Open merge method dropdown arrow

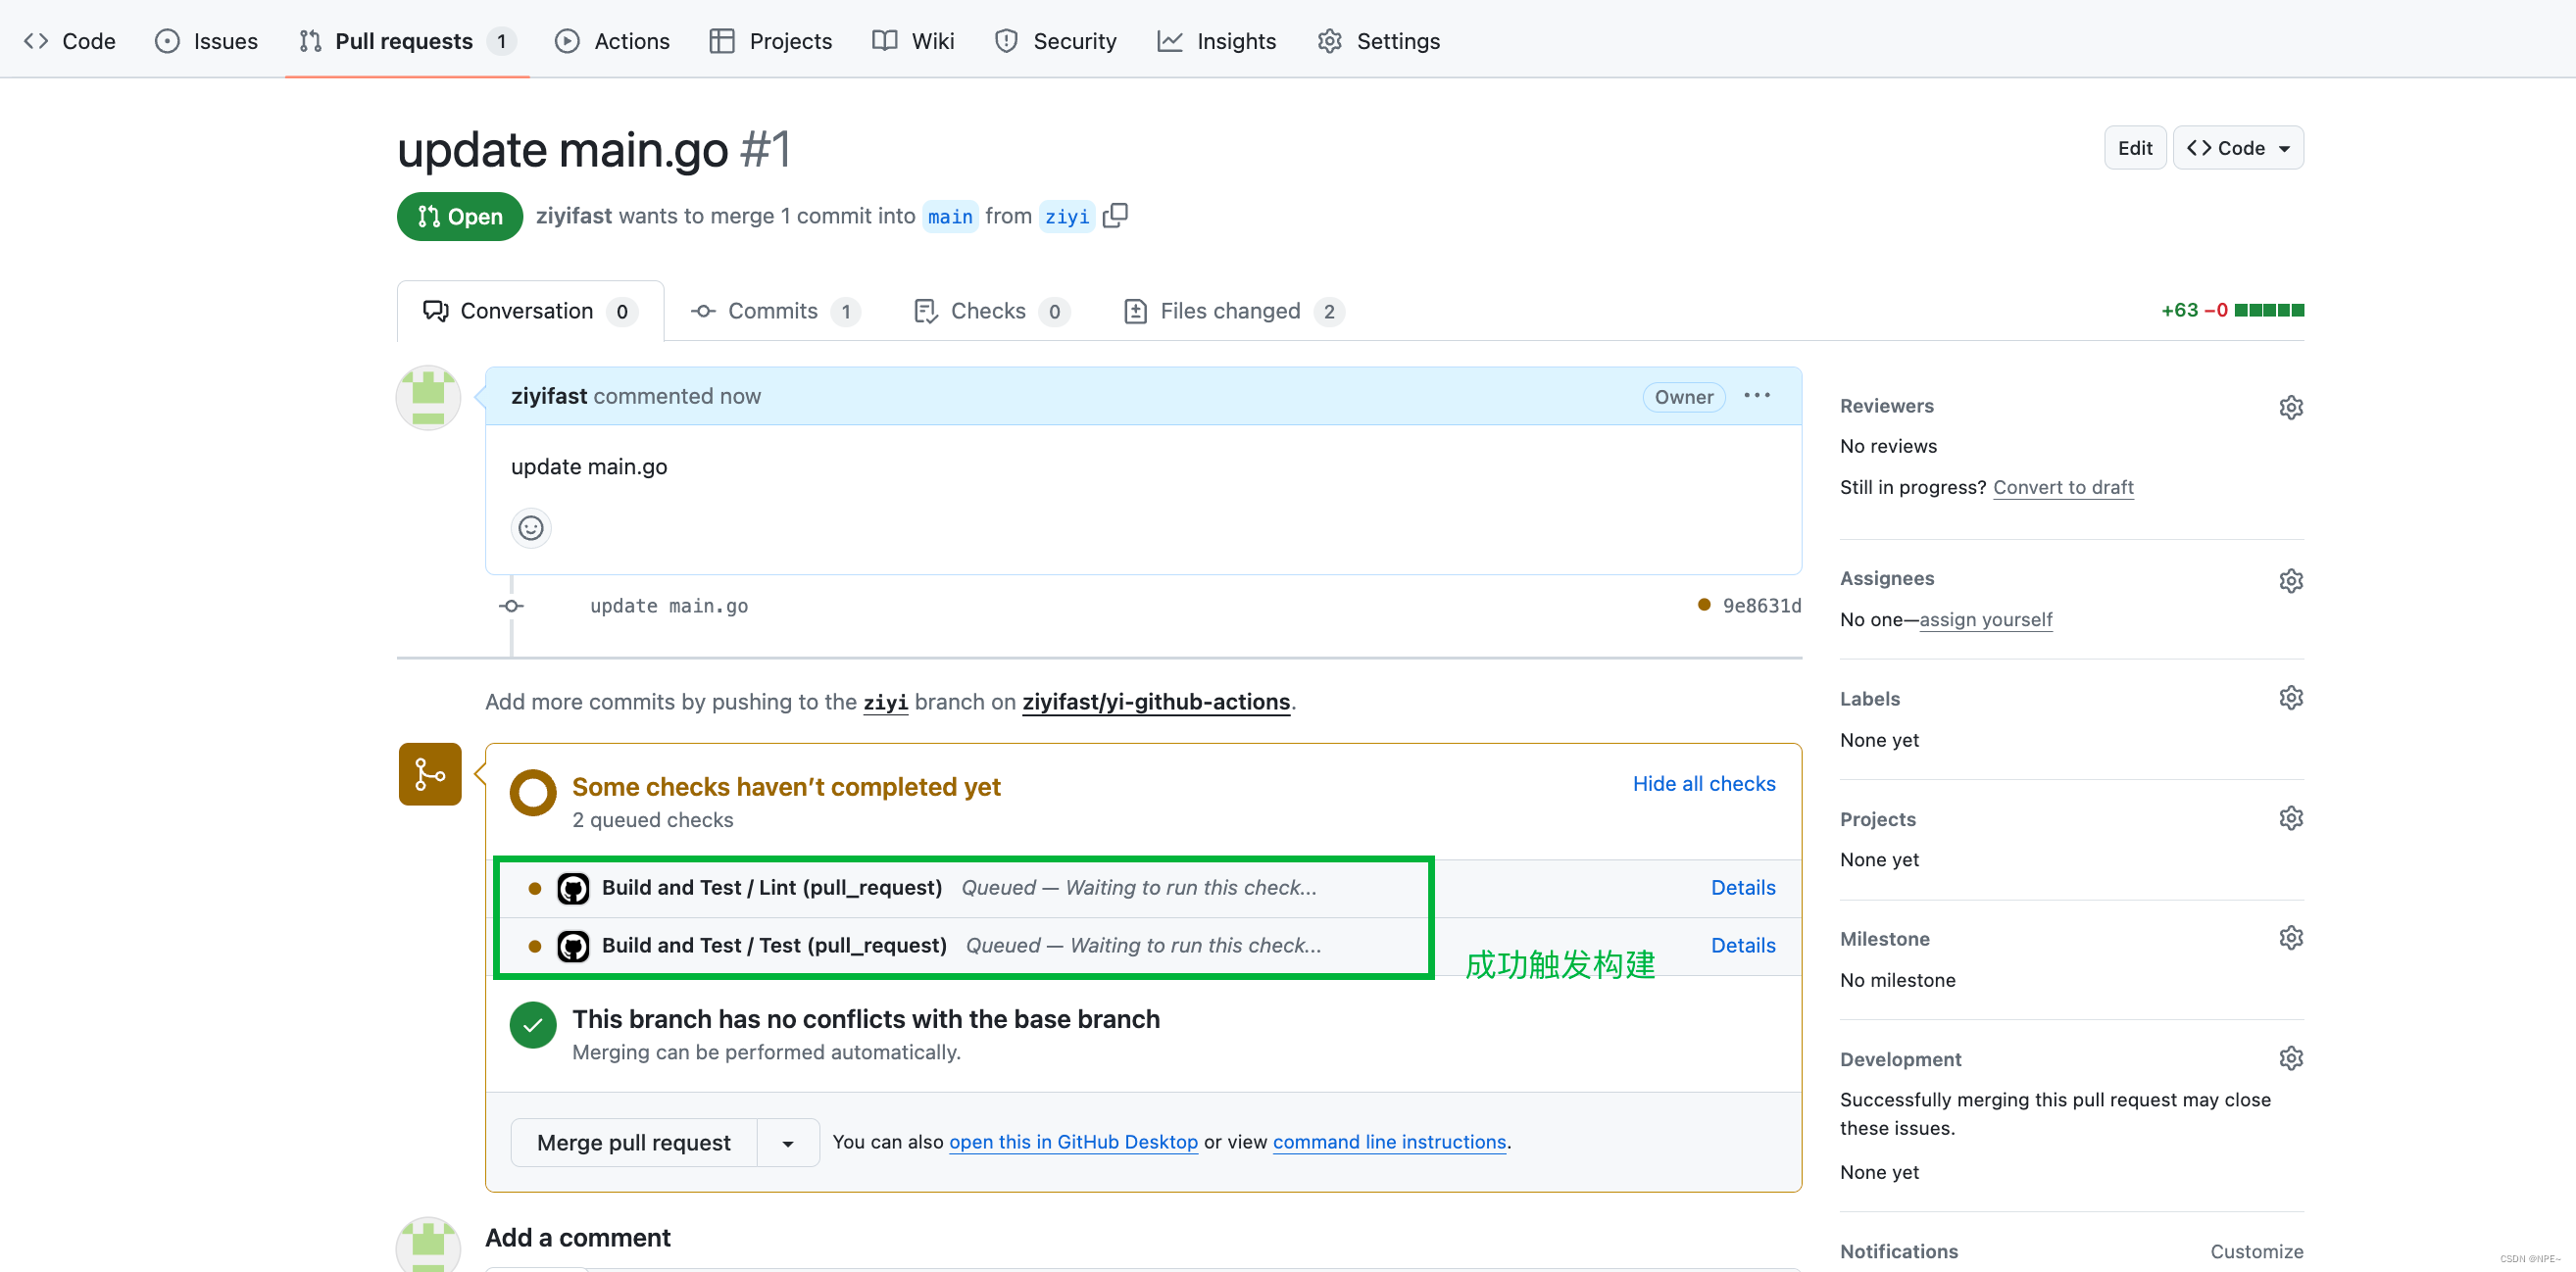(788, 1143)
